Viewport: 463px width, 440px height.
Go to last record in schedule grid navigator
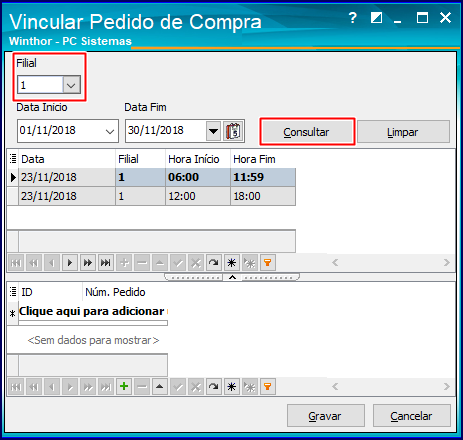coord(106,263)
